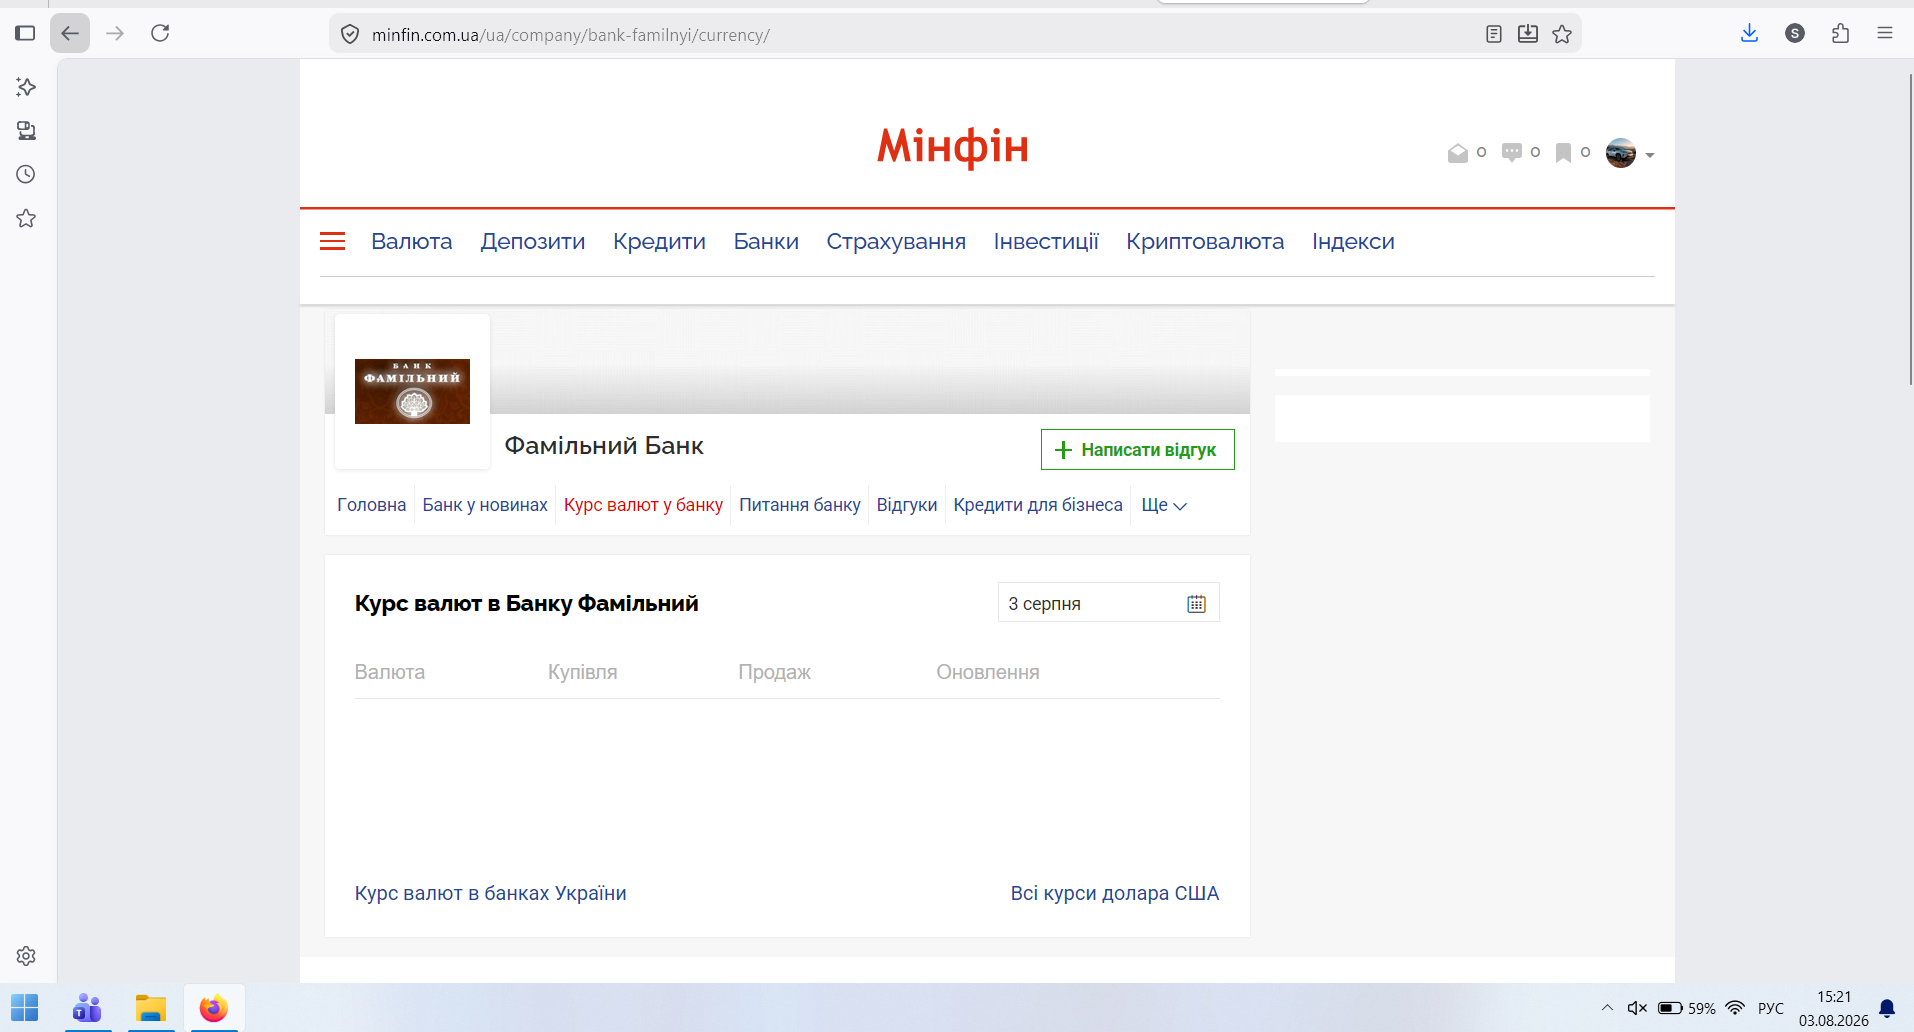Follow Всі курси долара США link

[1115, 893]
